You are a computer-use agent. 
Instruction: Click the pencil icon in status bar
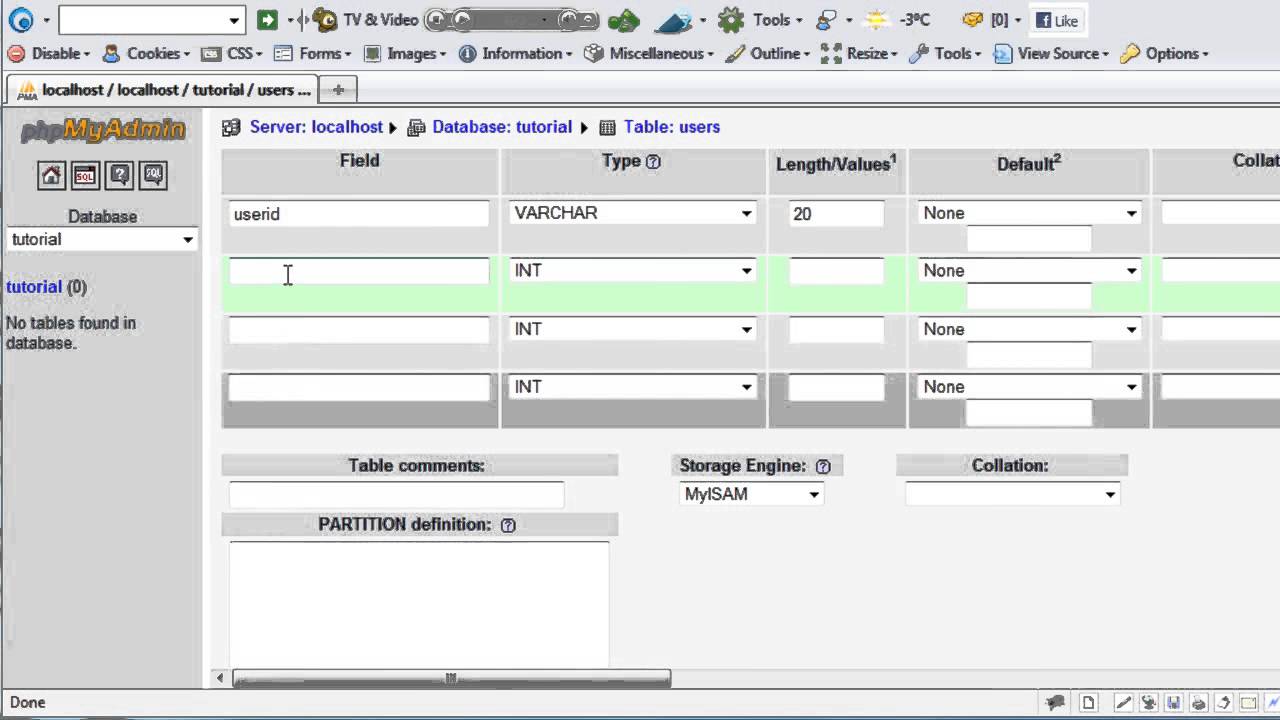click(1123, 703)
